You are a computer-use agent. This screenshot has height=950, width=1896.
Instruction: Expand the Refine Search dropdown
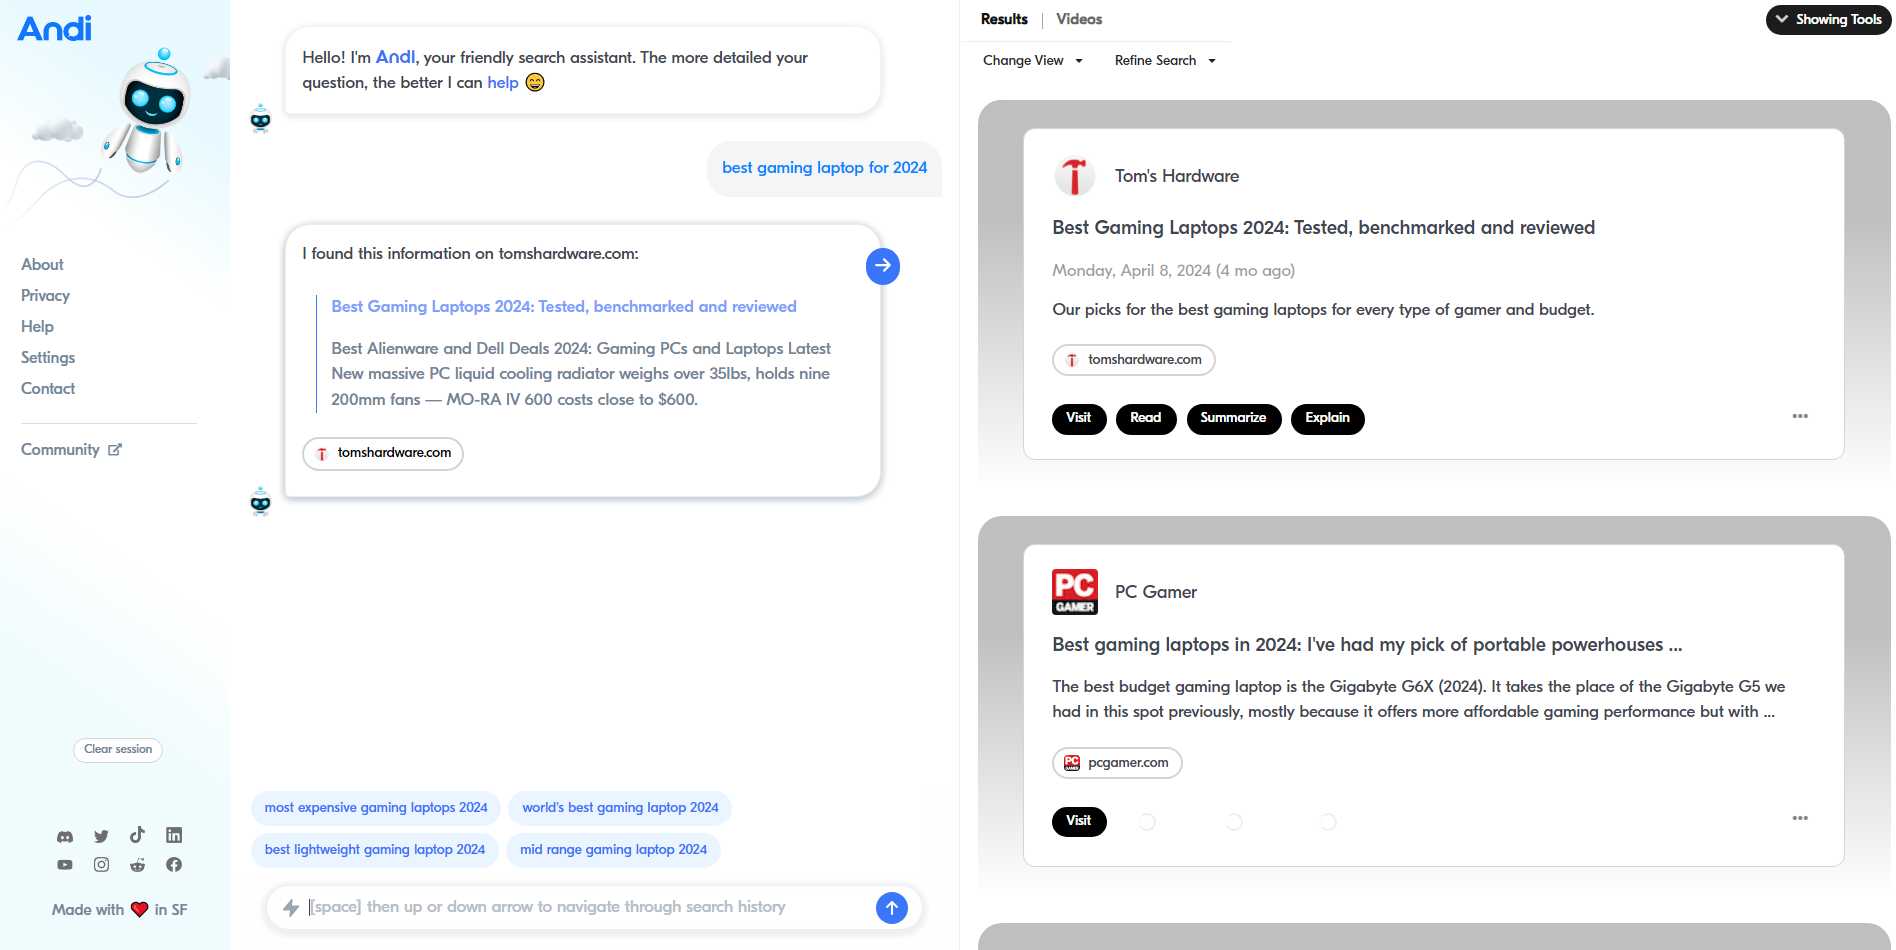1165,60
